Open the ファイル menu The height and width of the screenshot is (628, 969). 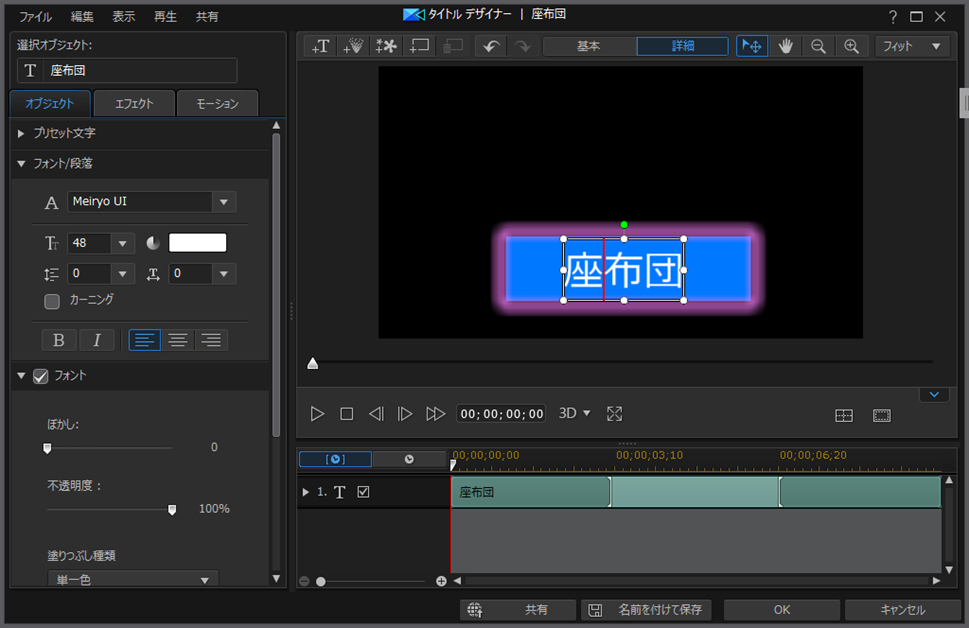tap(36, 17)
